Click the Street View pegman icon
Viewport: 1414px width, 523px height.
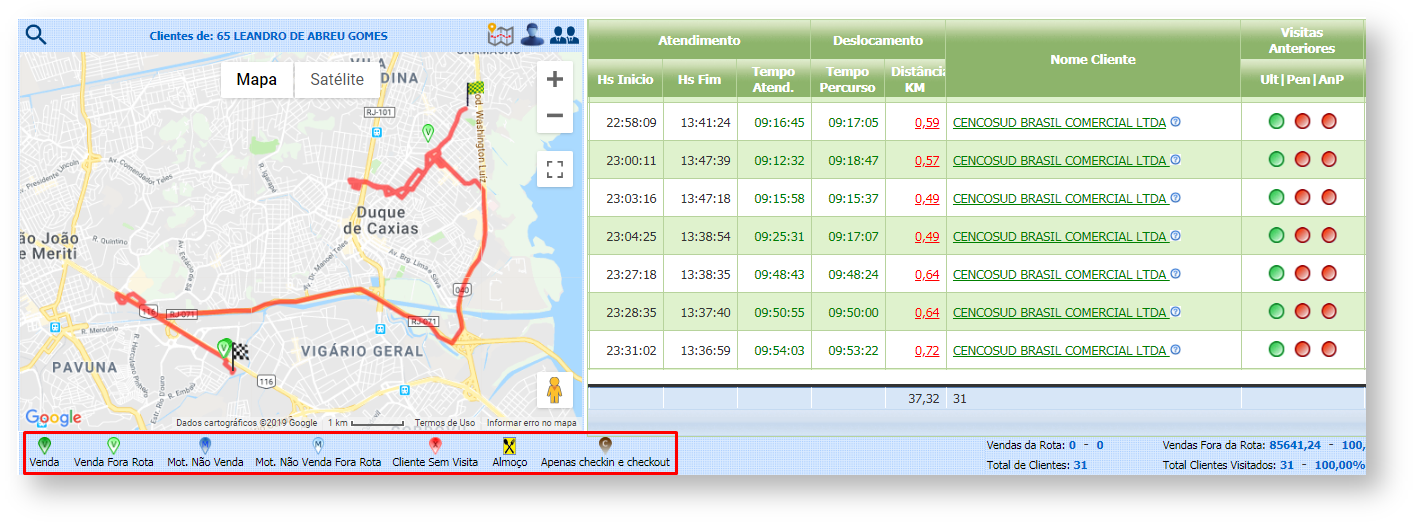(555, 390)
